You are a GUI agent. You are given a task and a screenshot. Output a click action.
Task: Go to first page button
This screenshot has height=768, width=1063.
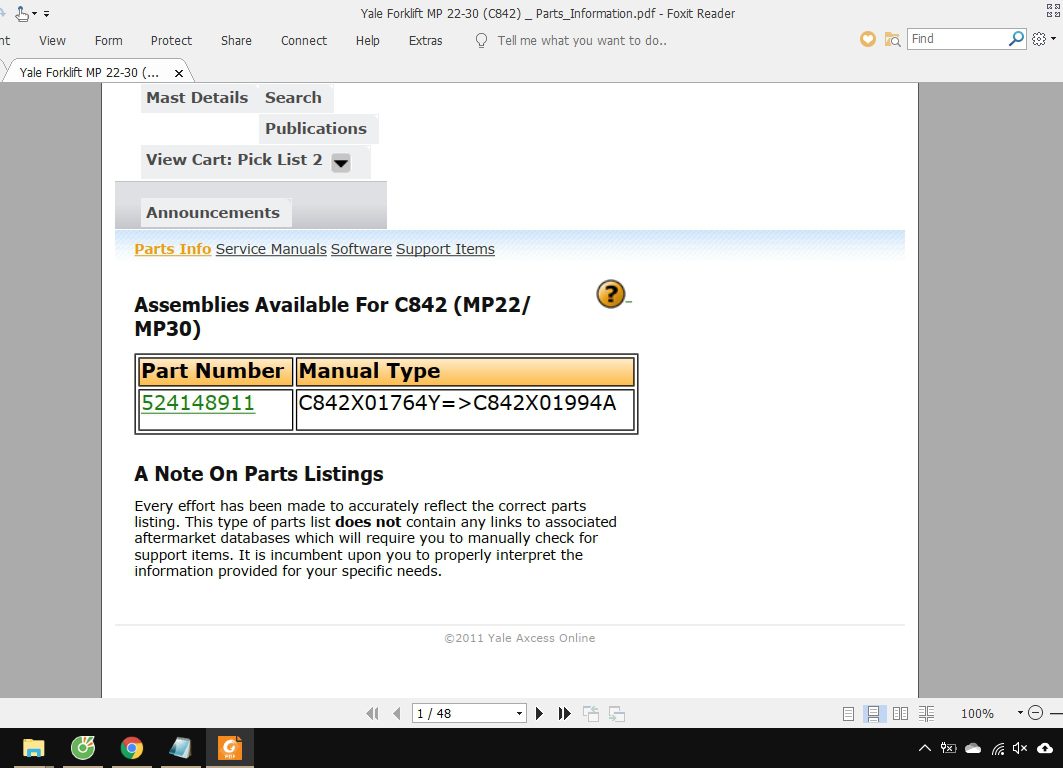tap(372, 713)
